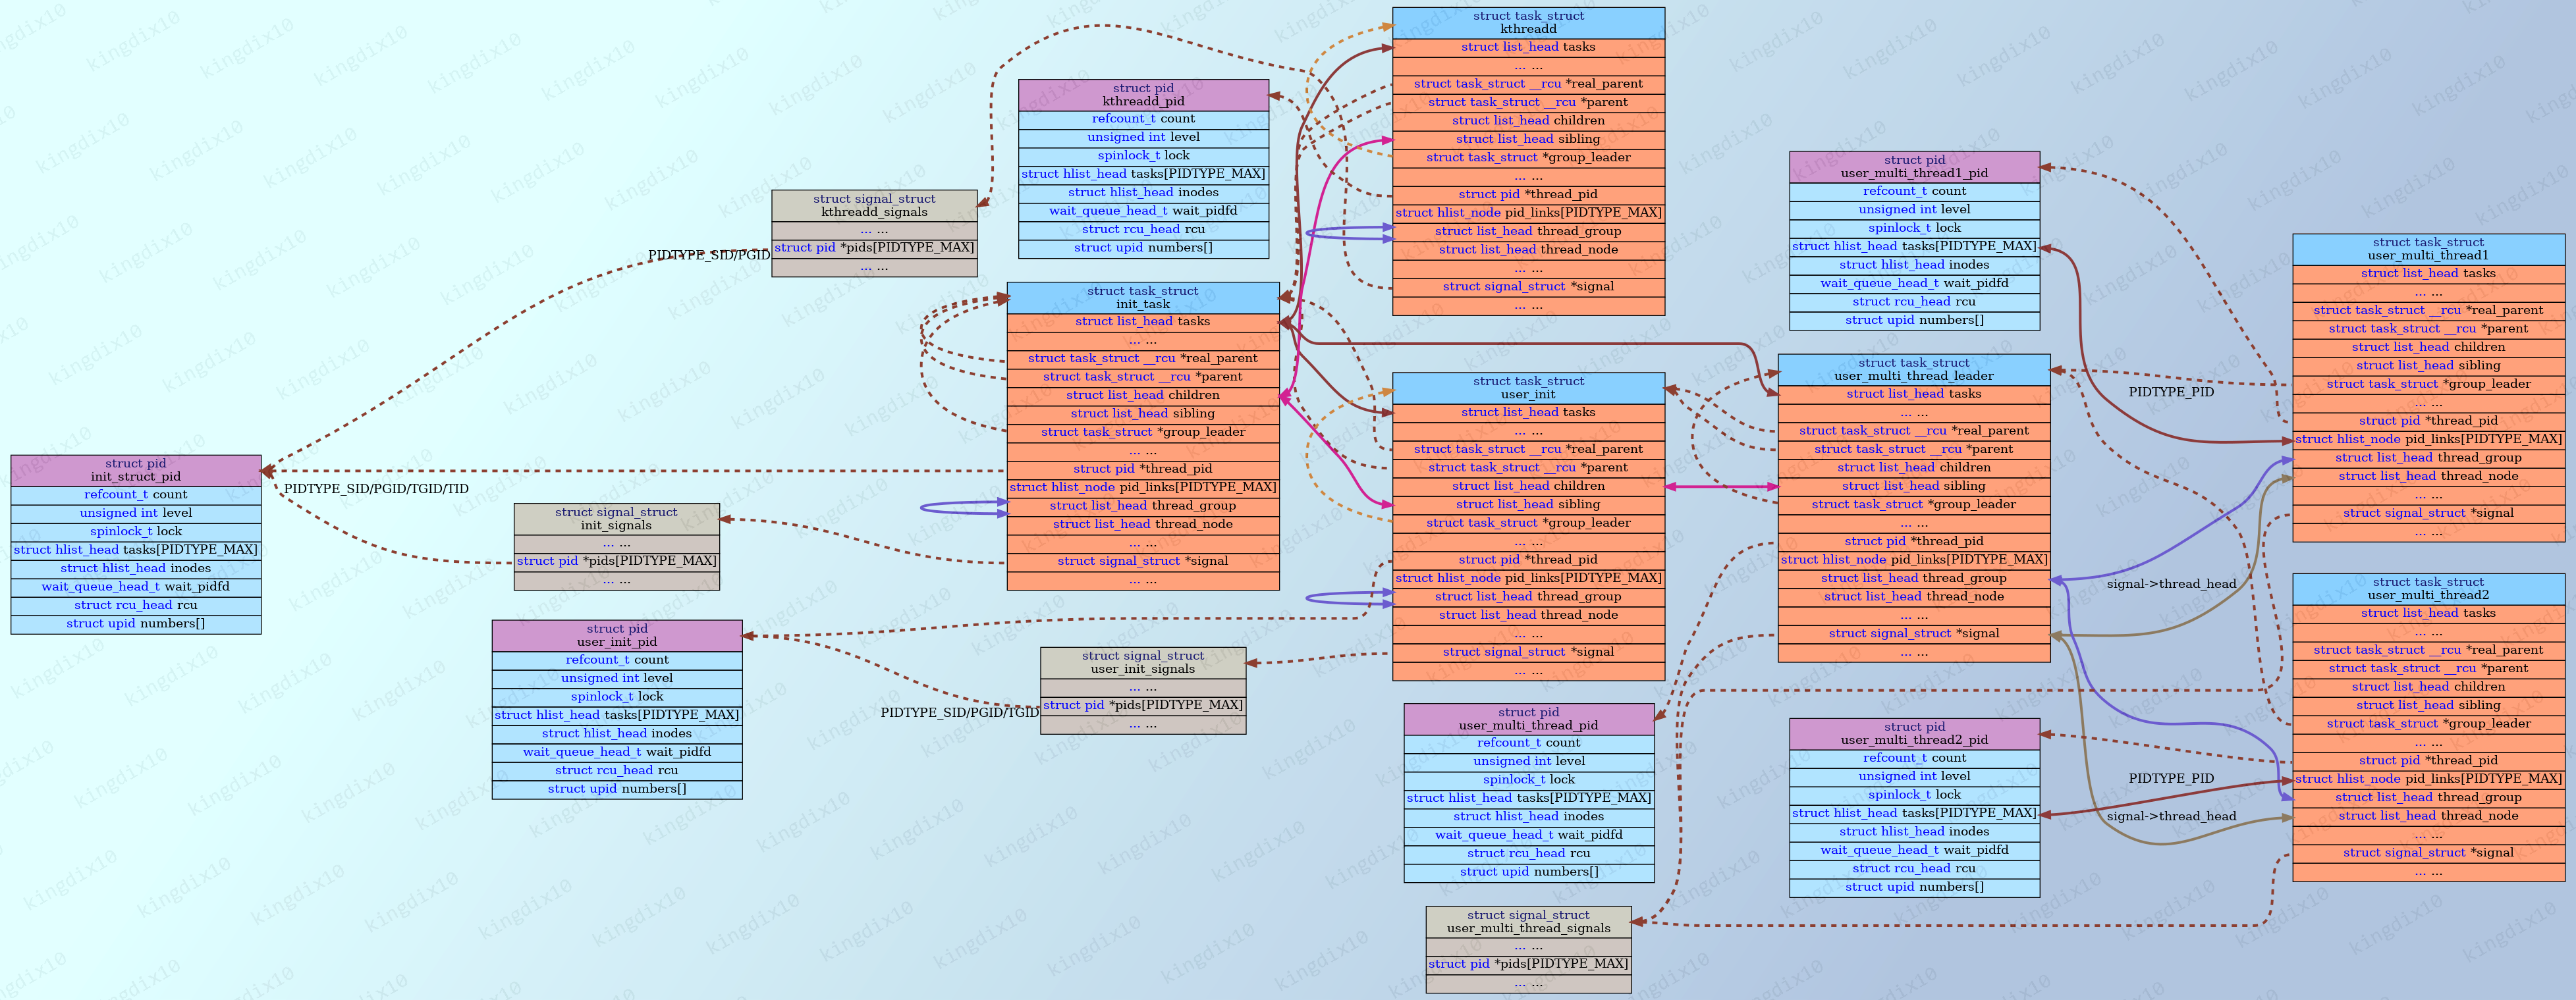Click '*parent' row in kthreadd task_struct
This screenshot has height=1000, width=2576.
click(1528, 103)
